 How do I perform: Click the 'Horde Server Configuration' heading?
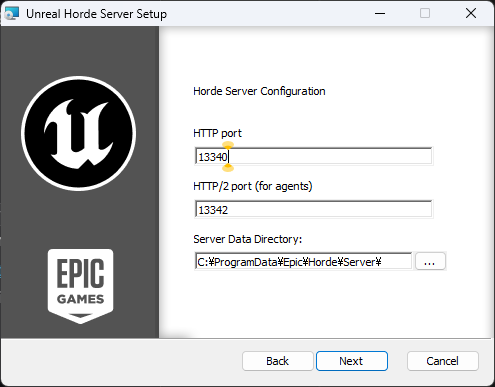[x=259, y=91]
